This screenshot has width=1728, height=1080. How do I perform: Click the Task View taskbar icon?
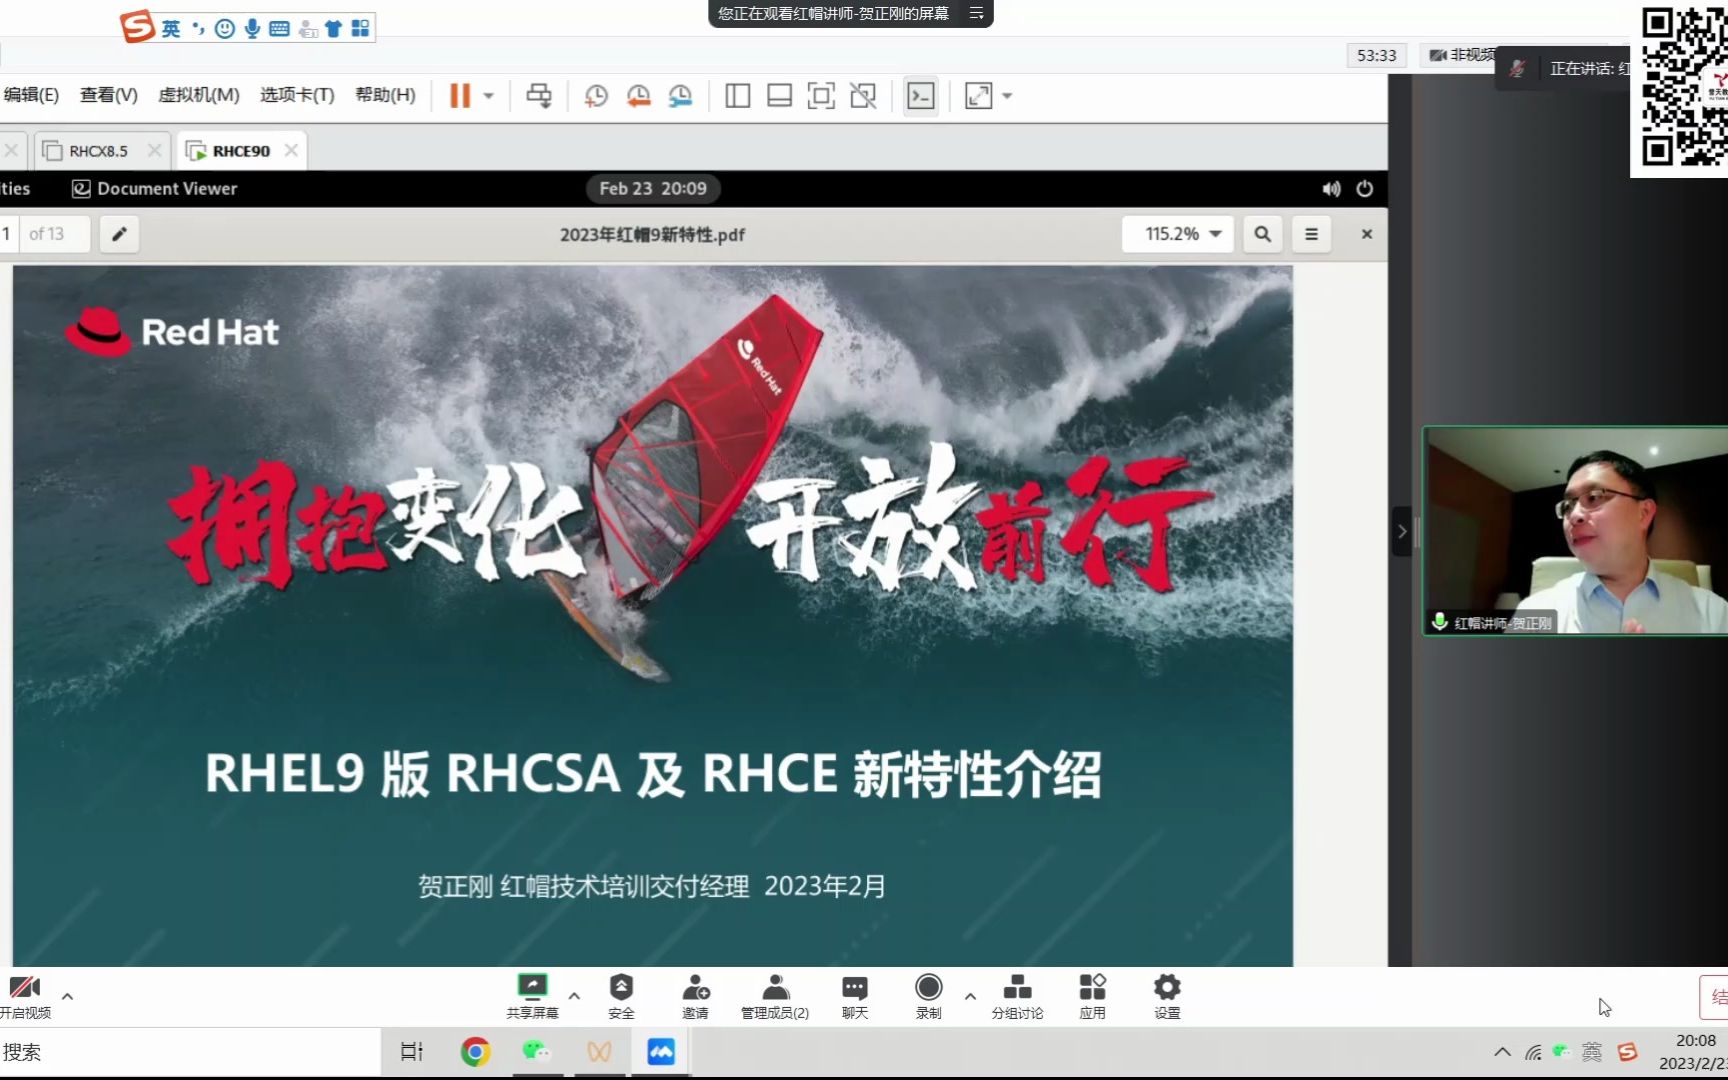[412, 1052]
